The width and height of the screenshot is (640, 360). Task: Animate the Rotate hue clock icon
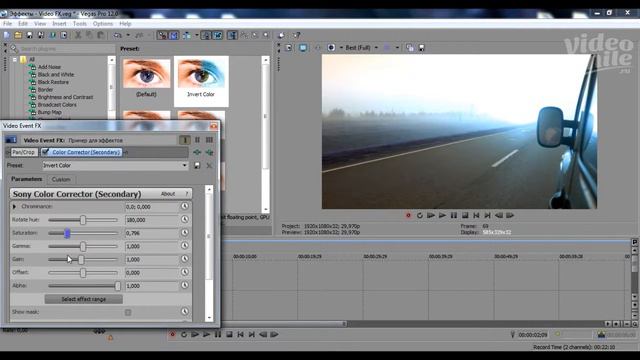pyautogui.click(x=184, y=220)
